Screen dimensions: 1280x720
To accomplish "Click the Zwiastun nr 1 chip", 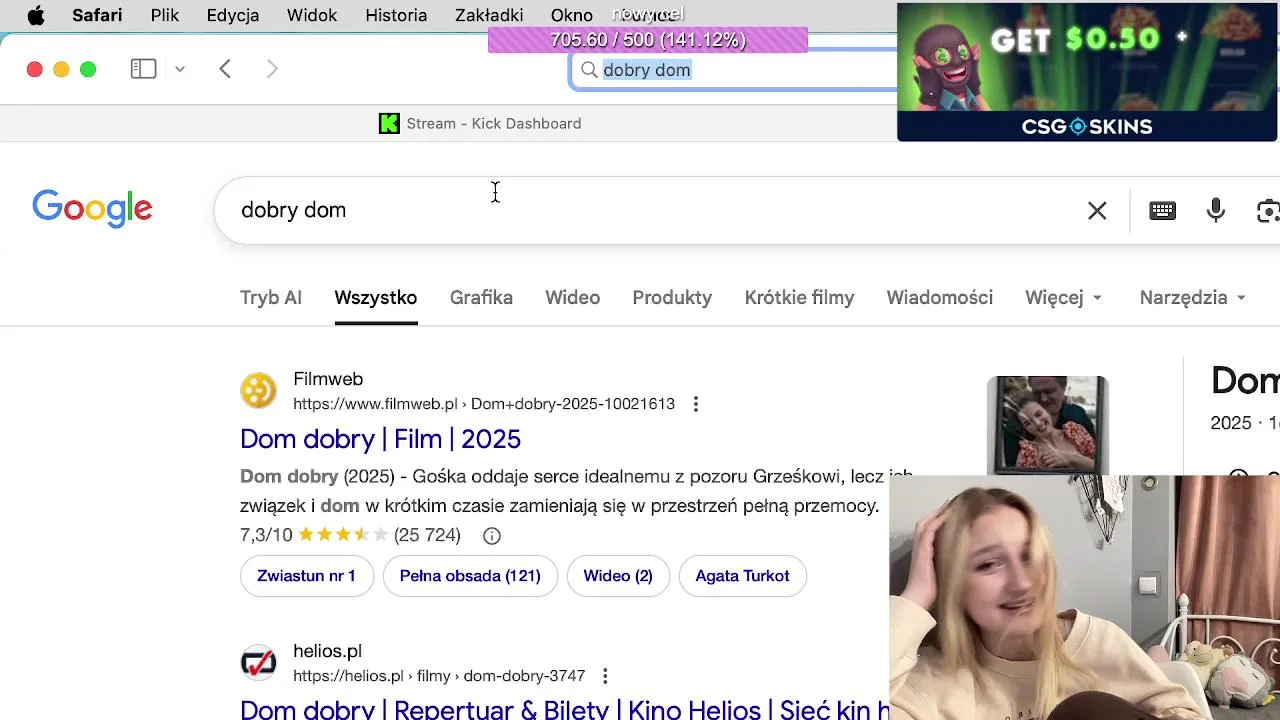I will point(307,576).
